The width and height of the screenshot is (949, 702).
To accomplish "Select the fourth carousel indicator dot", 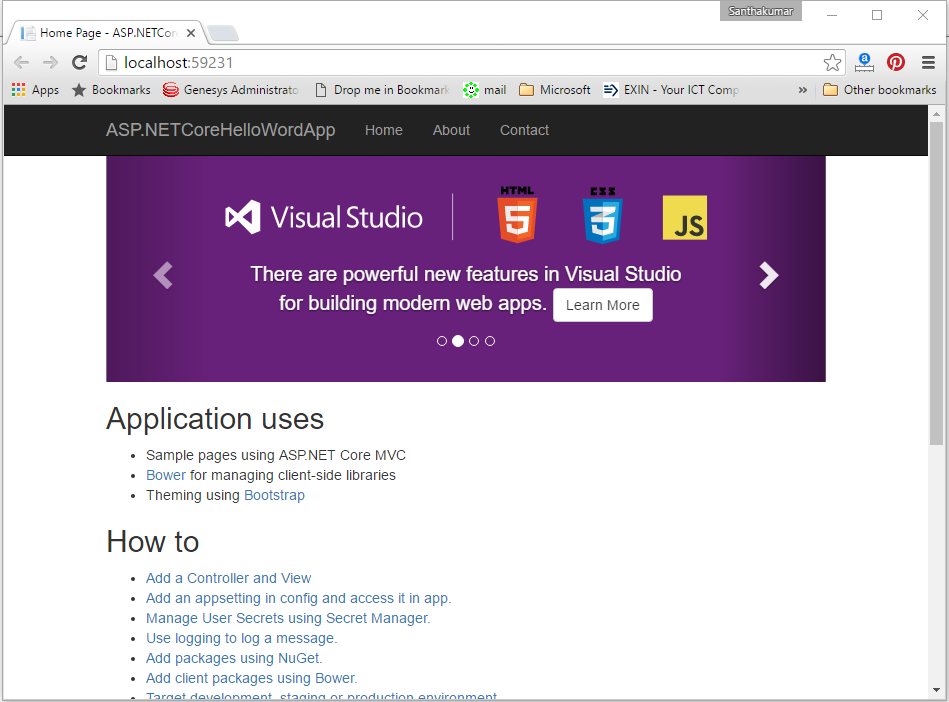I will (x=490, y=341).
